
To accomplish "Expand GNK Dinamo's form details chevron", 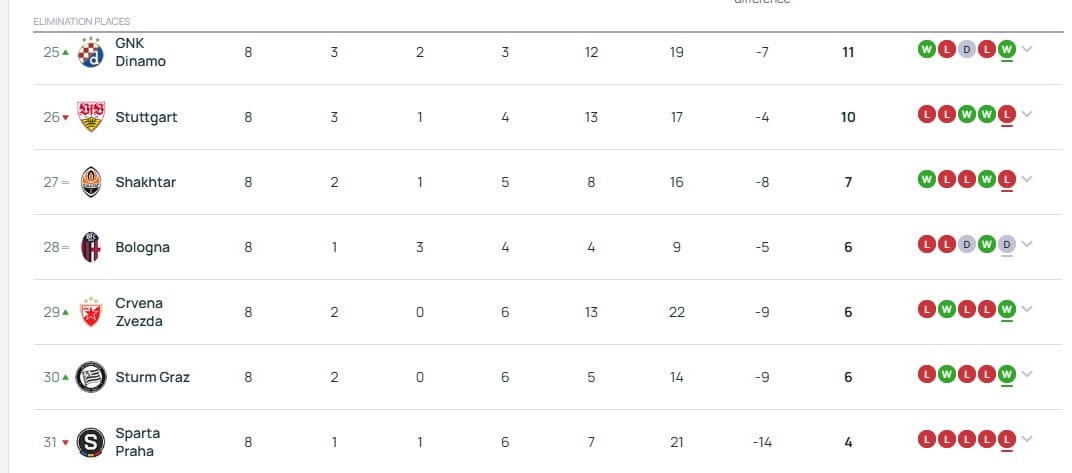I will click(1026, 49).
